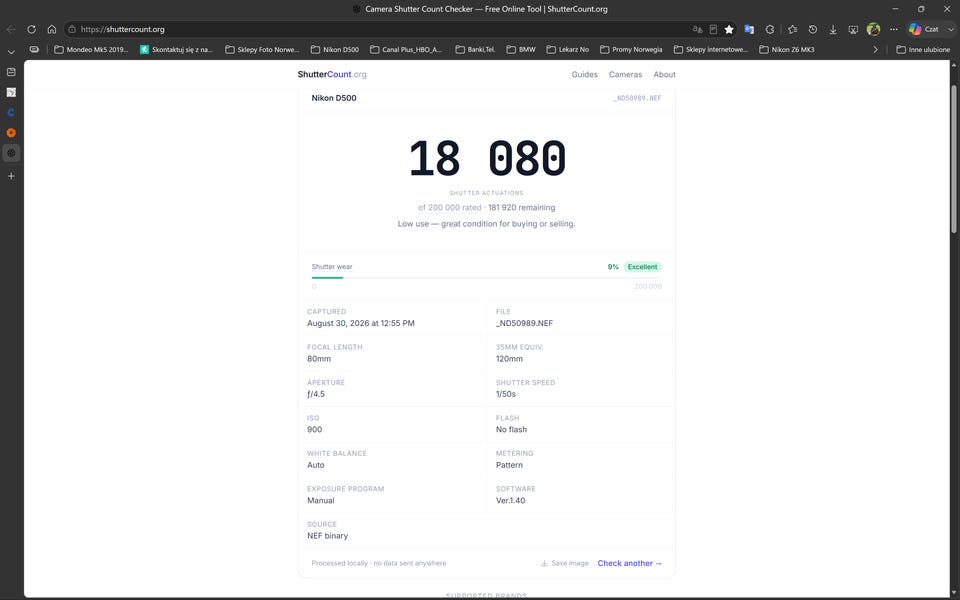Show more favorites bar items chevron
This screenshot has width=960, height=600.
876,50
